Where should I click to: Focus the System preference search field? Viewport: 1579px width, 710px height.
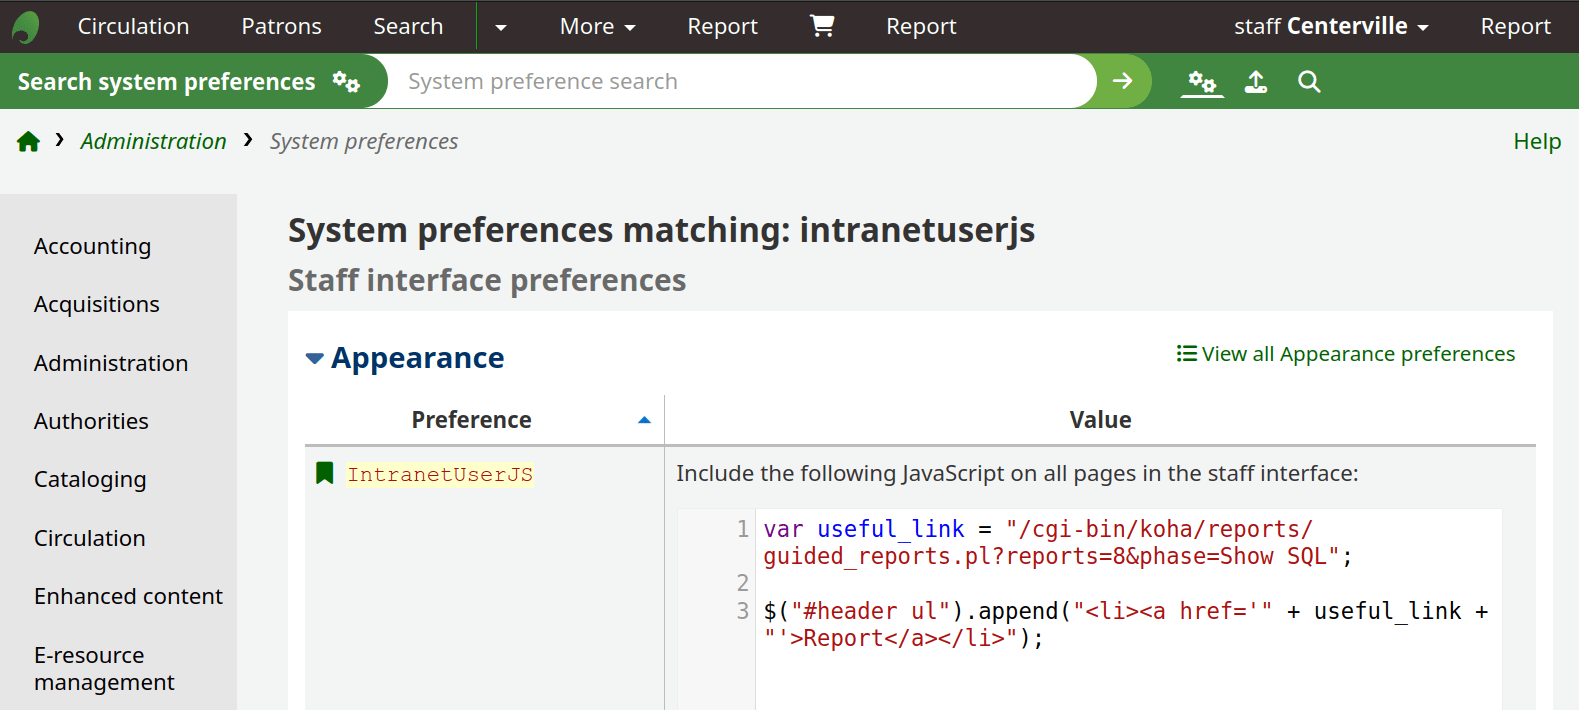(x=740, y=81)
